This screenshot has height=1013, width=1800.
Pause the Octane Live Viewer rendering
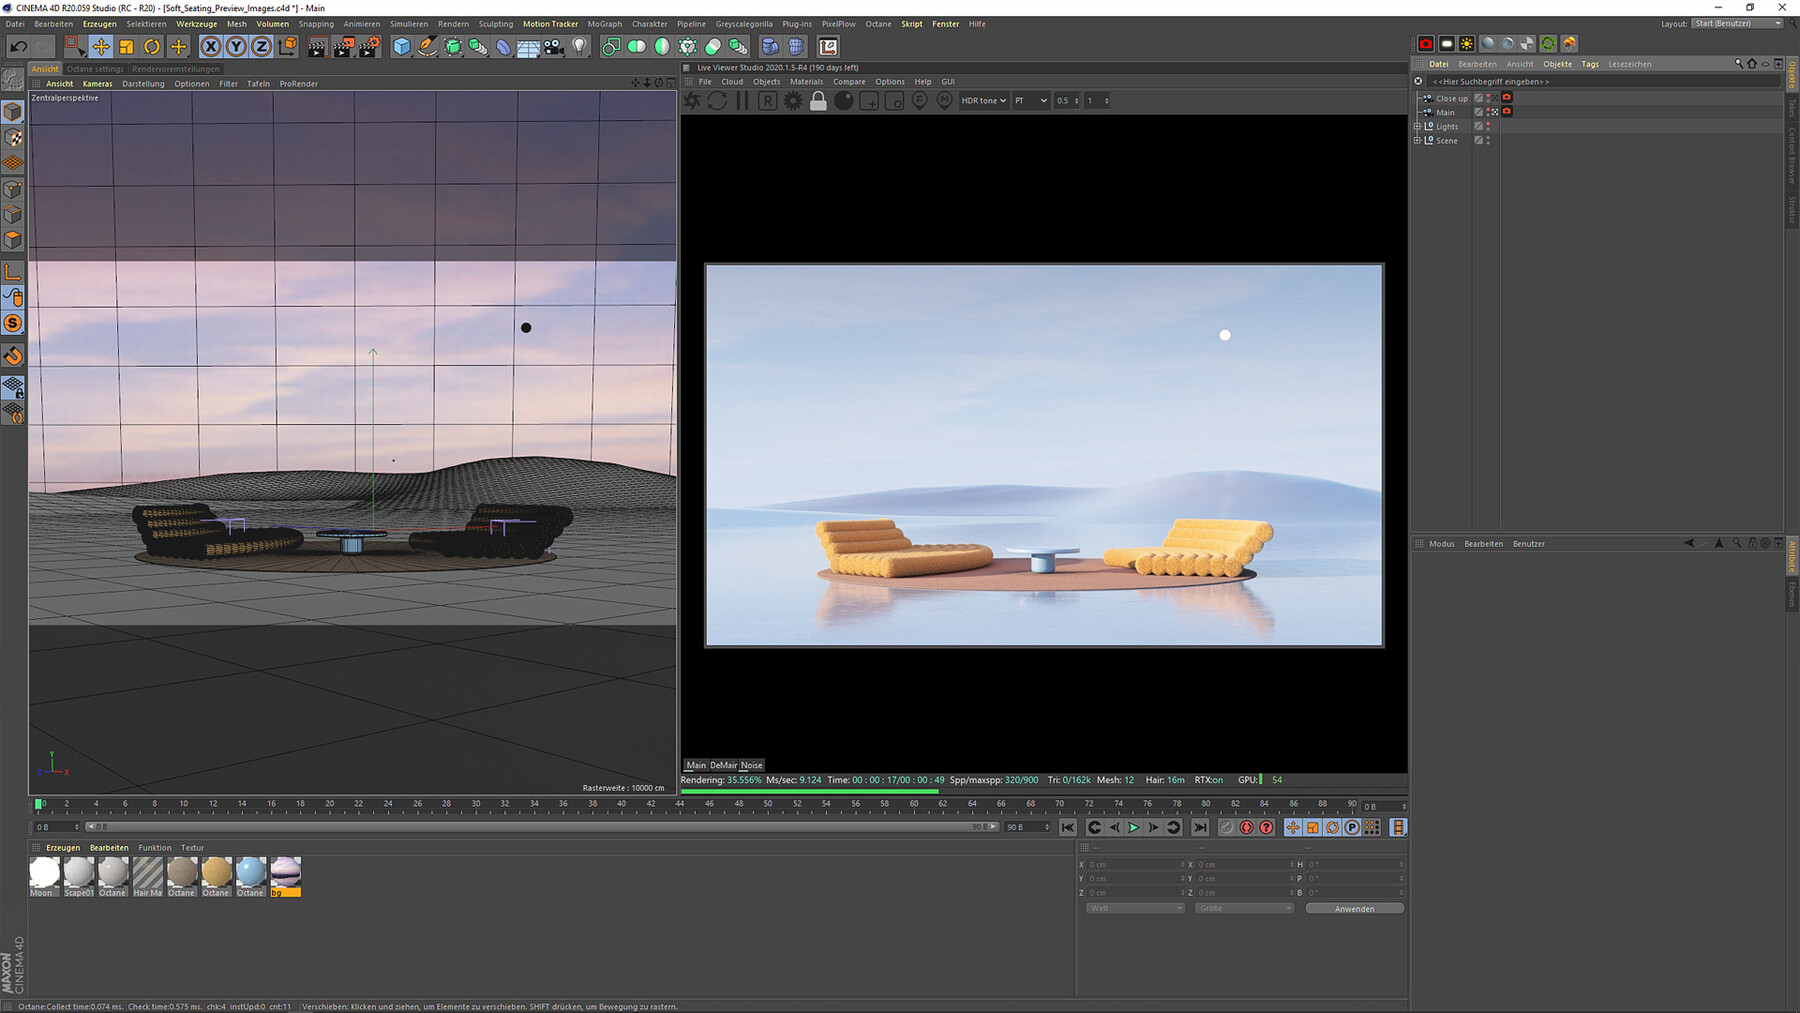(x=742, y=100)
